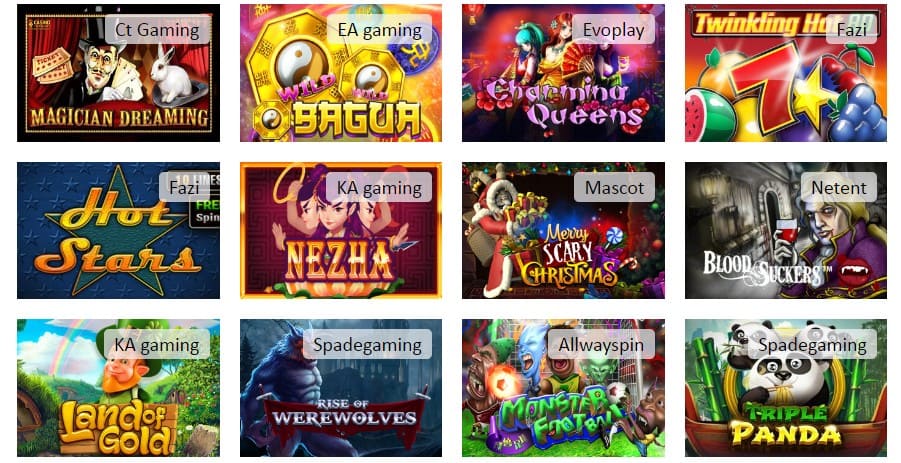Launch the Triple Panda slot
Screen dimensions: 901x463
(786, 388)
